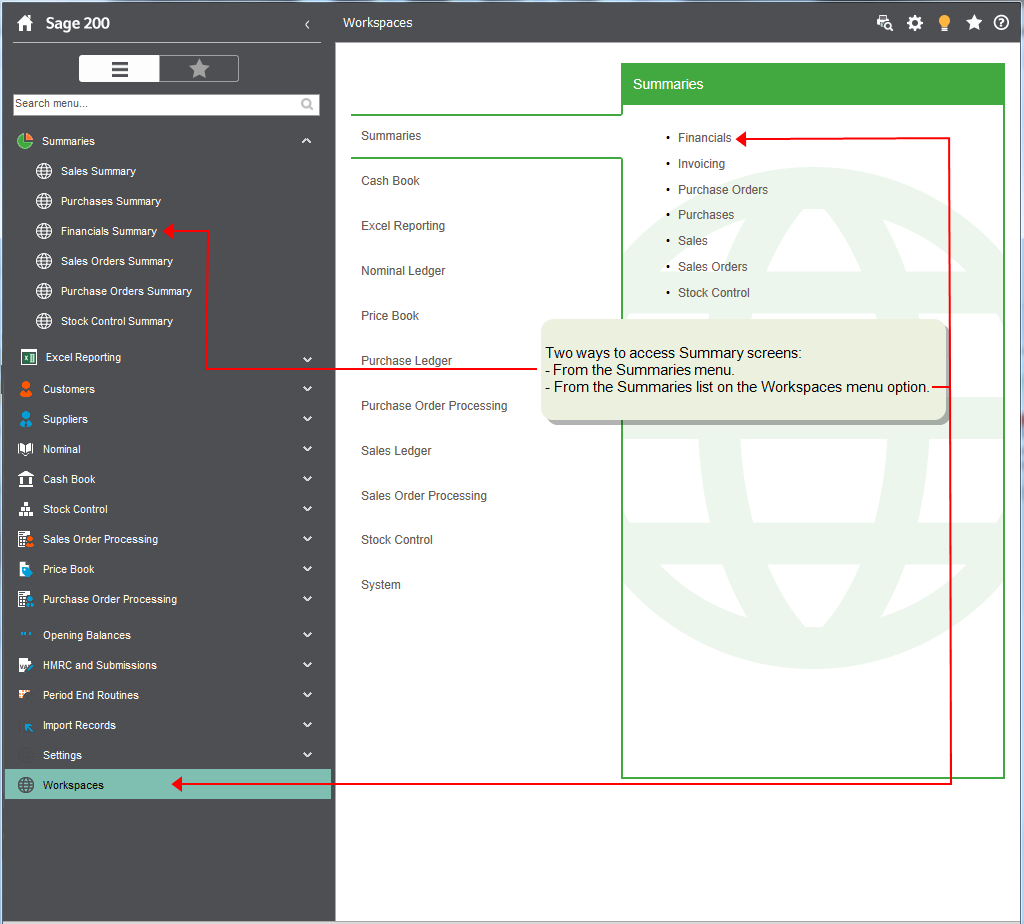Switch to the hamburger menu list view
Image resolution: width=1024 pixels, height=924 pixels.
(119, 68)
